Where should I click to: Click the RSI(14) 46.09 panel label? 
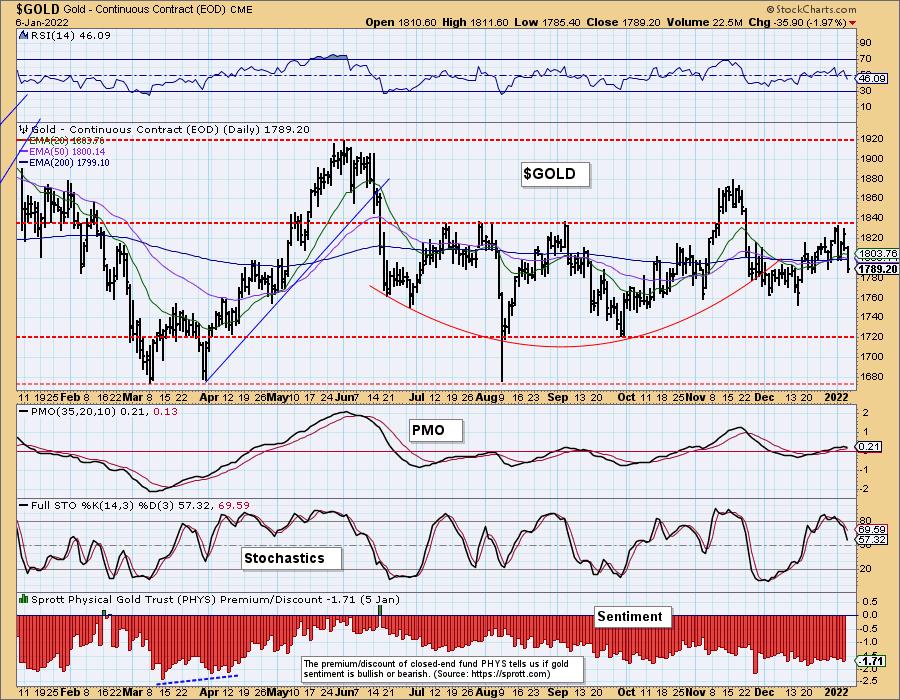click(x=70, y=35)
